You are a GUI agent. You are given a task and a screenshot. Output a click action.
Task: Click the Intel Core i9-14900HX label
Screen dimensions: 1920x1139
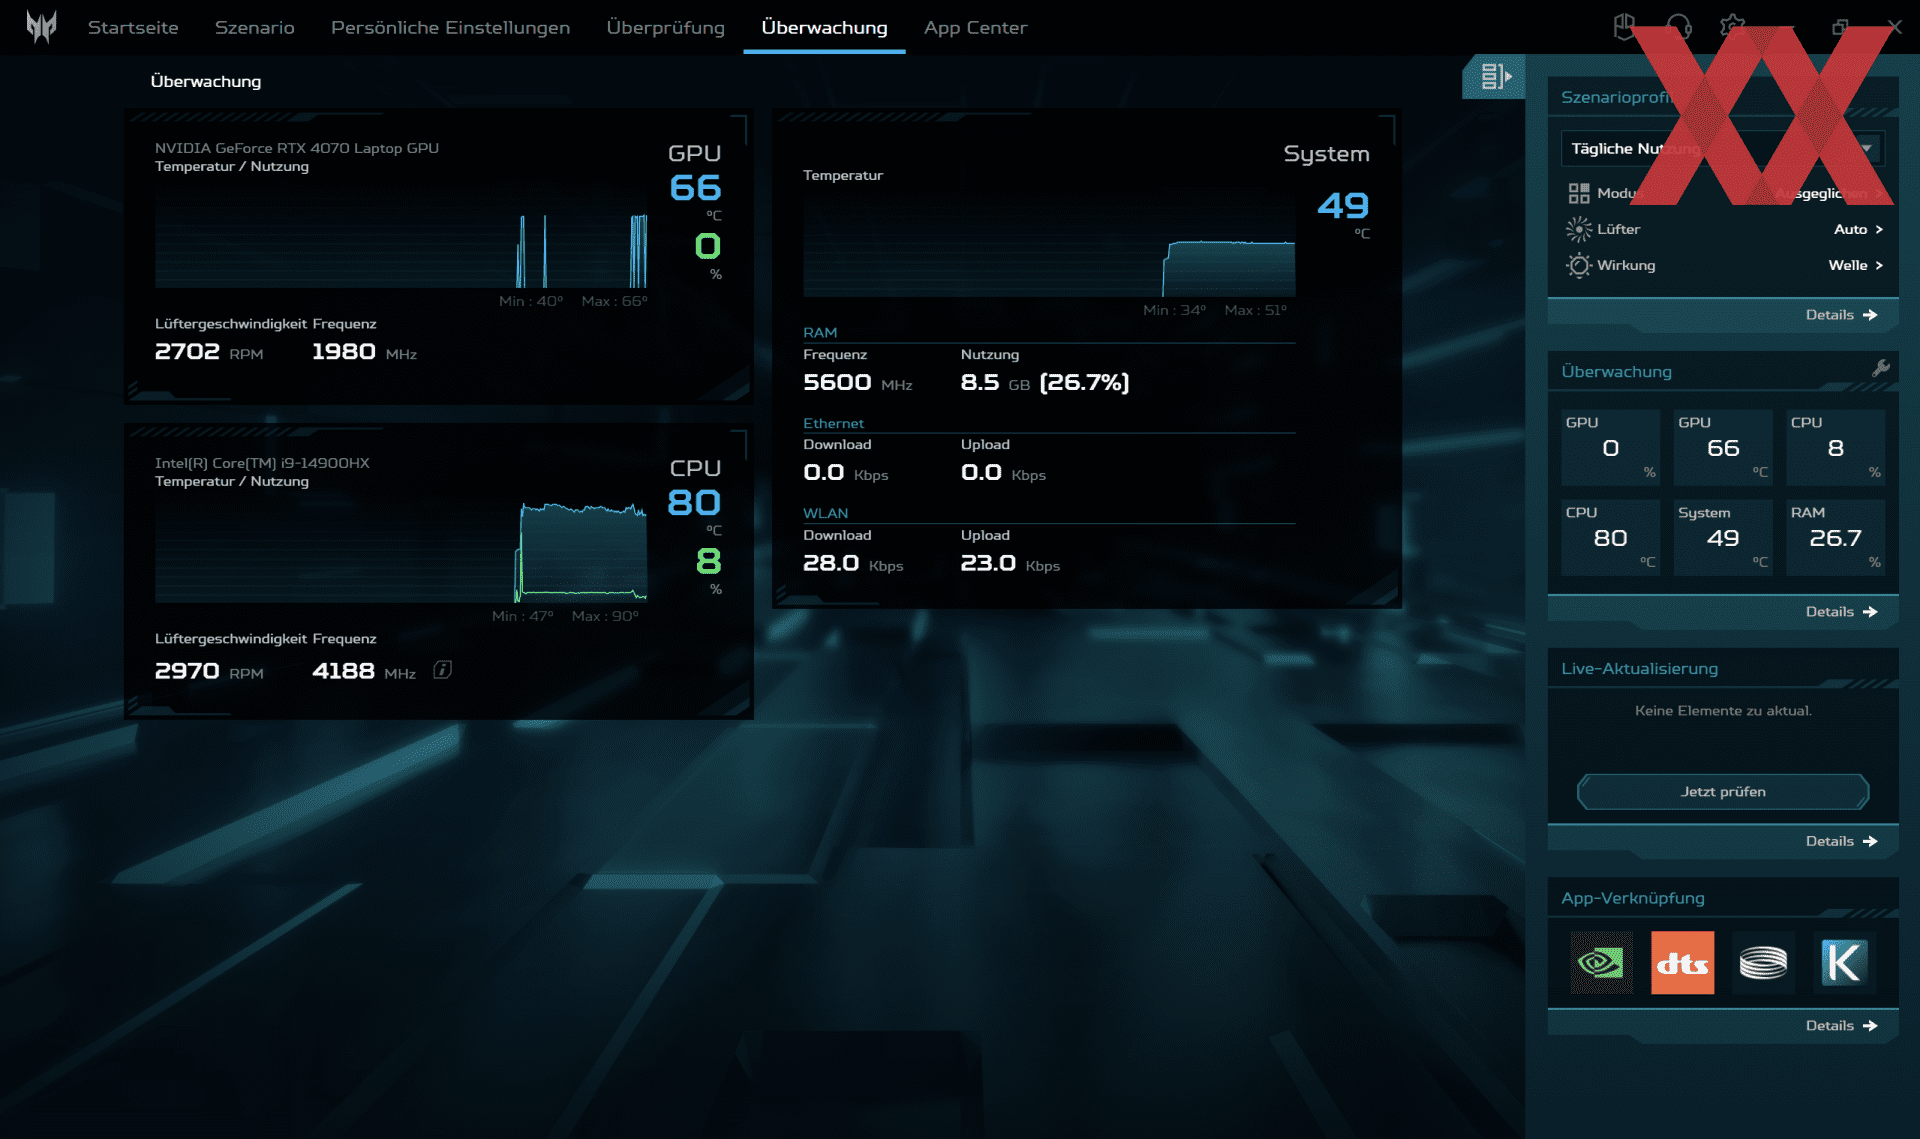tap(262, 463)
